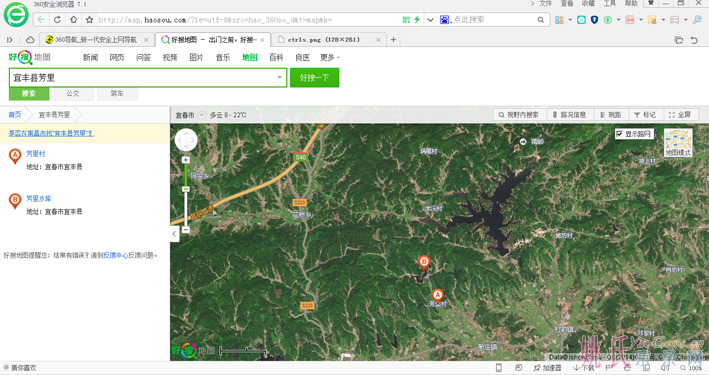Zoom in the map with plus button
Image resolution: width=709 pixels, height=375 pixels.
(186, 160)
